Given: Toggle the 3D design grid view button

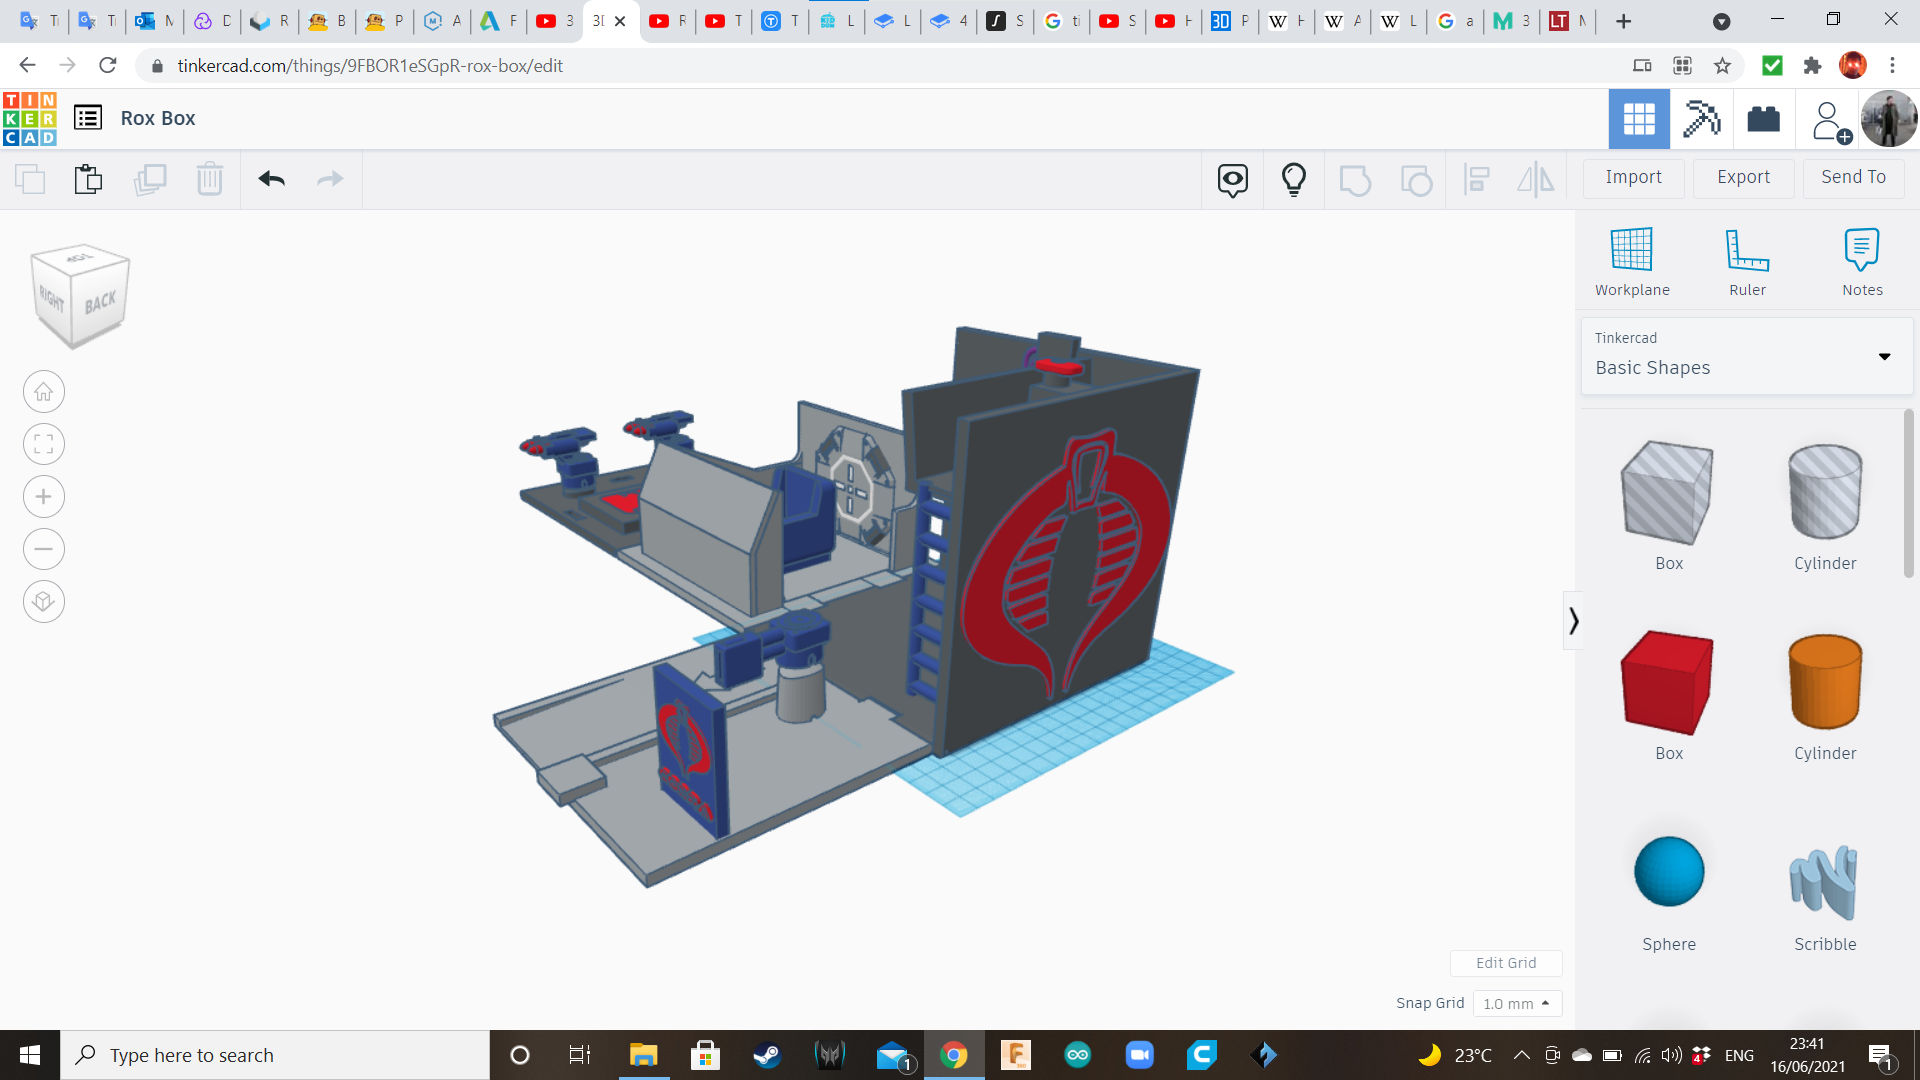Looking at the screenshot, I should pyautogui.click(x=1638, y=119).
